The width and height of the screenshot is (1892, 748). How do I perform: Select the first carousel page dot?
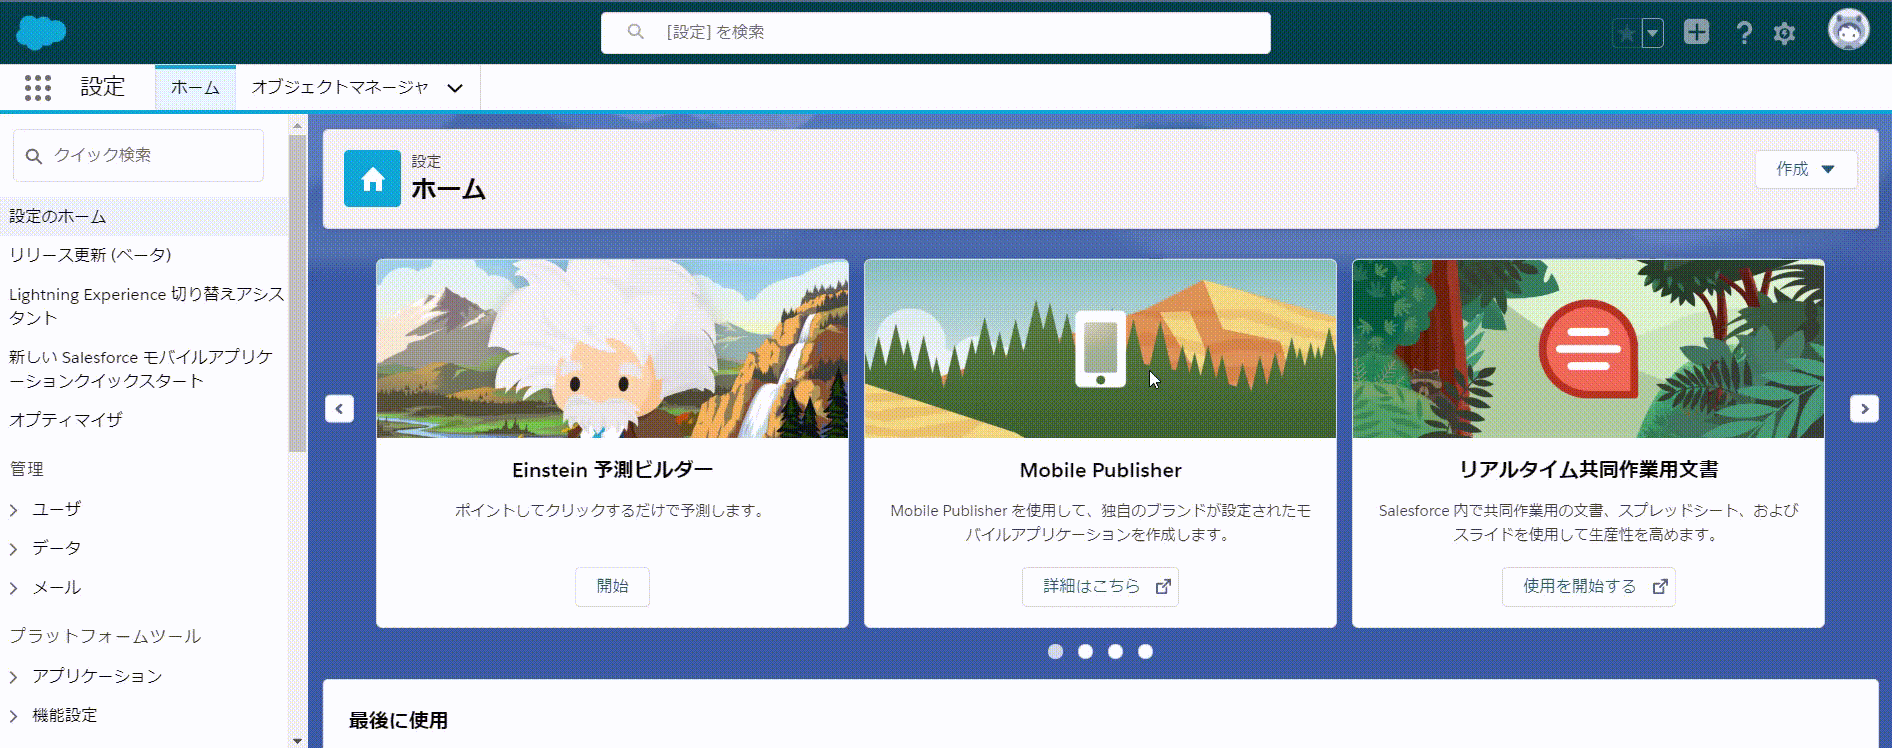pyautogui.click(x=1055, y=652)
